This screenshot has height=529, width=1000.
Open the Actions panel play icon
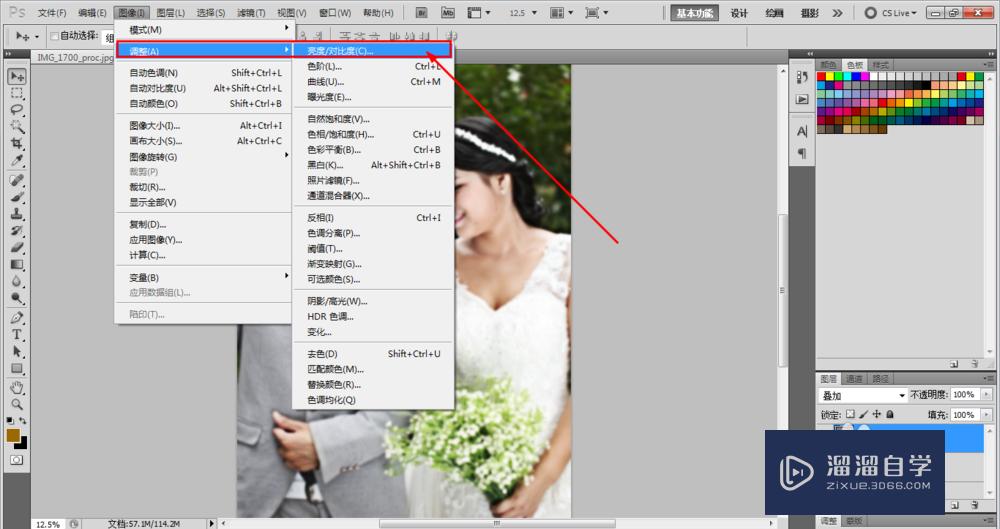click(802, 99)
